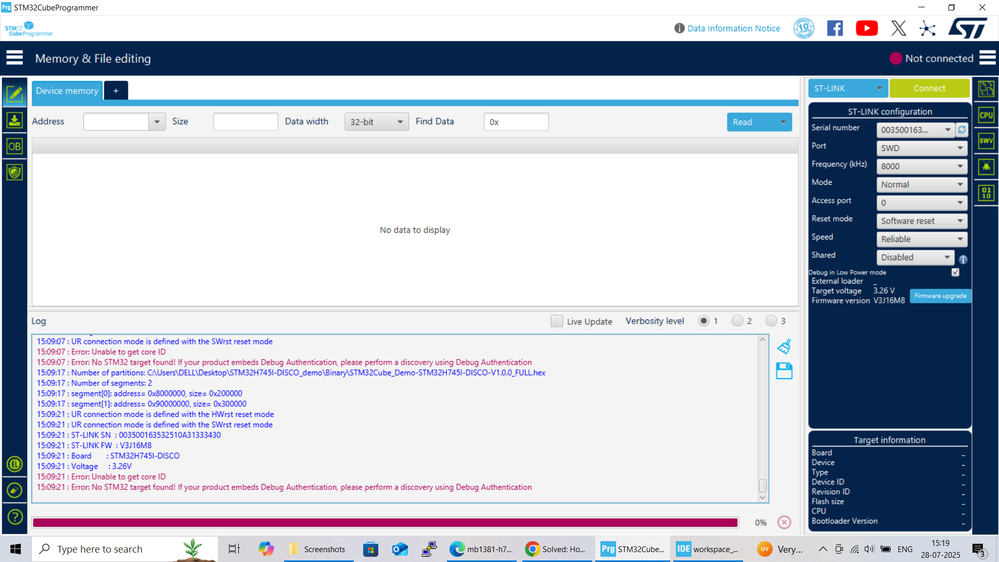Expand the Read button dropdown arrow
The height and width of the screenshot is (562, 999).
click(783, 122)
